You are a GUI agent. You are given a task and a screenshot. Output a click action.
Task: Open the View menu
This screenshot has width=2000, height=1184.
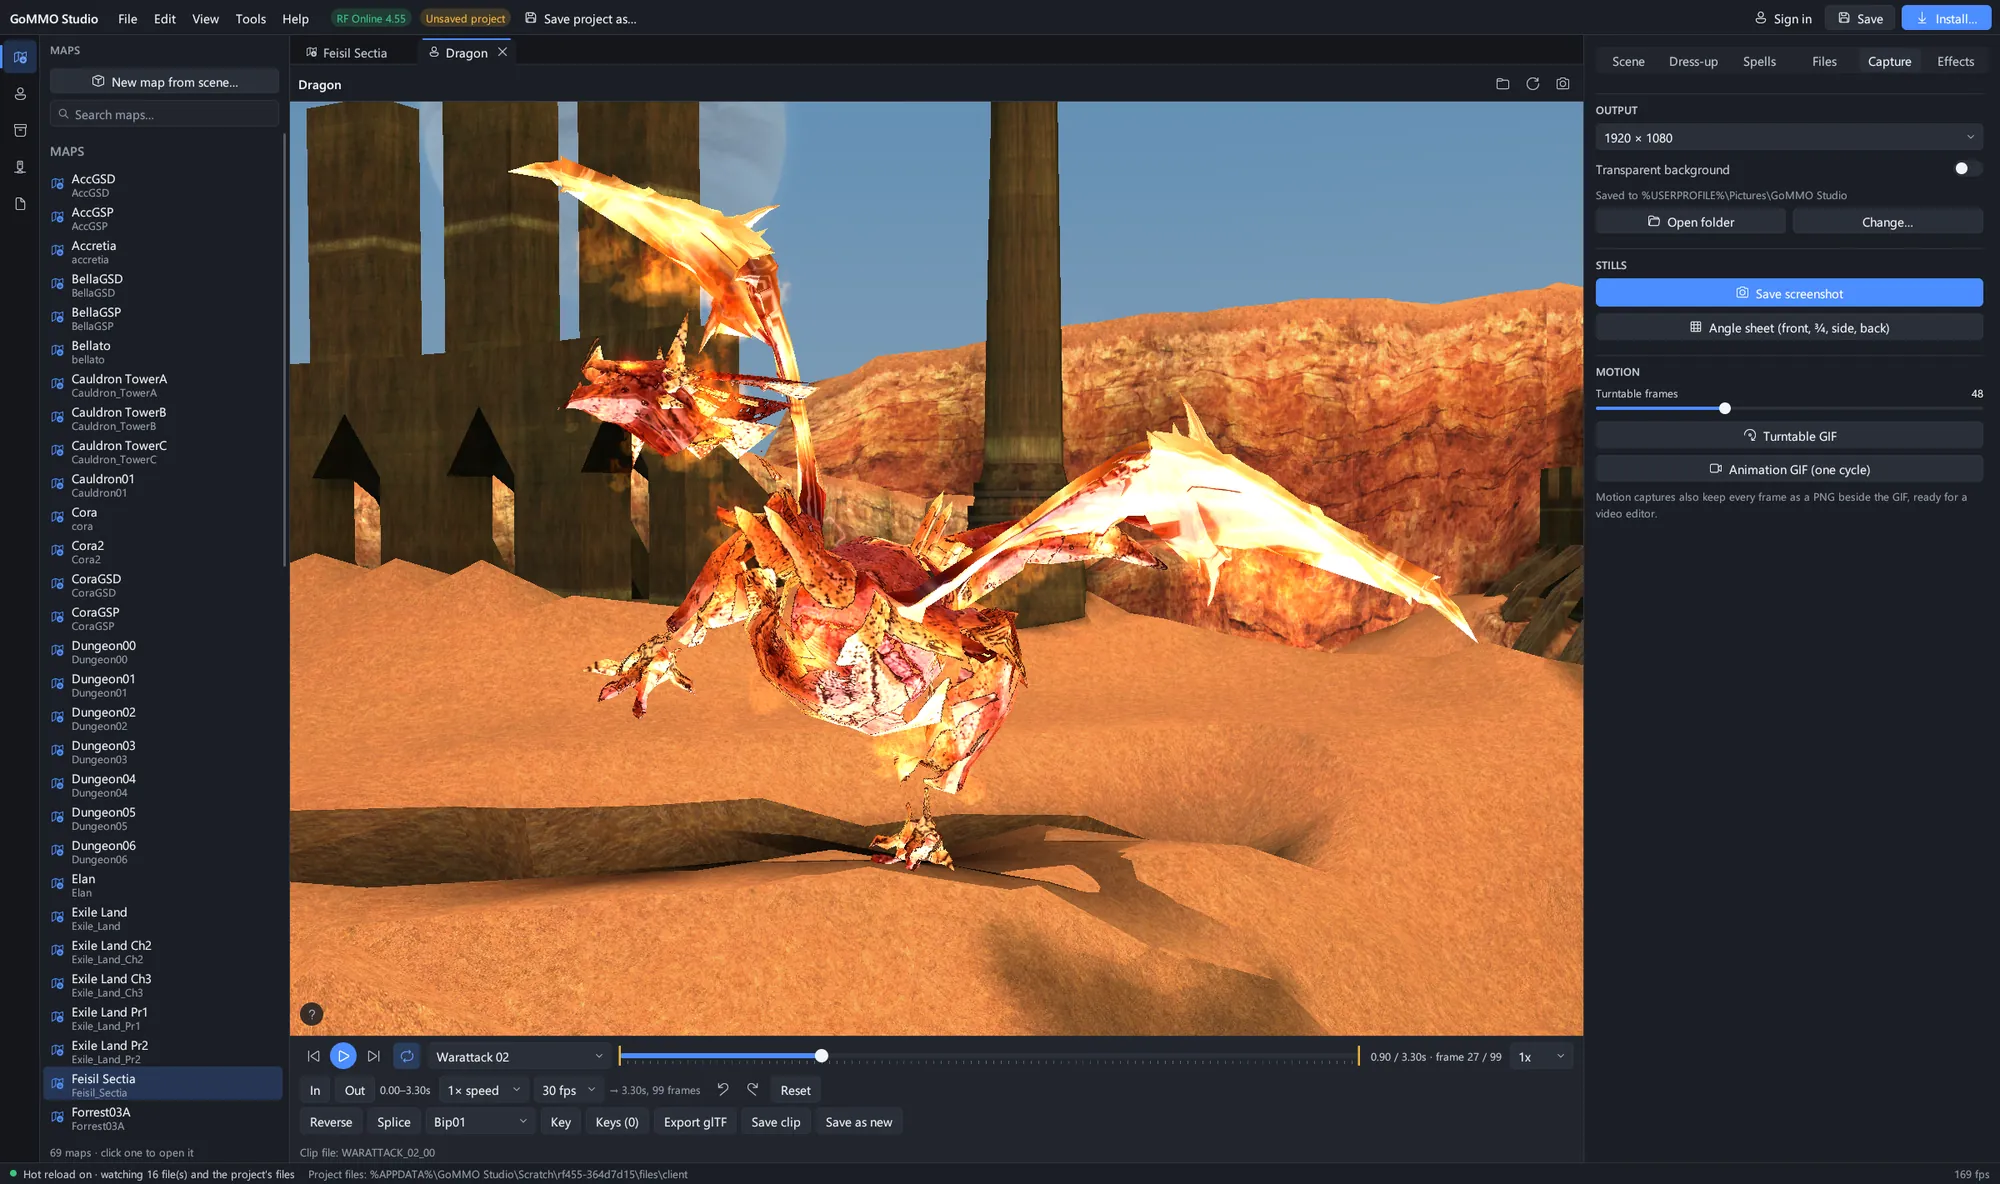pos(205,18)
